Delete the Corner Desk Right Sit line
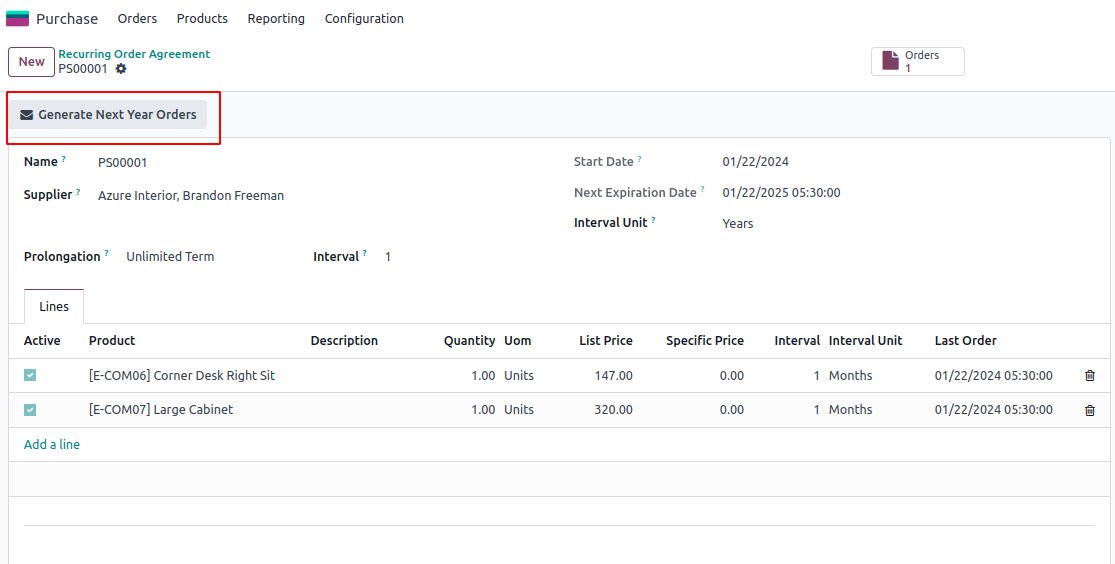The height and width of the screenshot is (564, 1115). (1089, 376)
